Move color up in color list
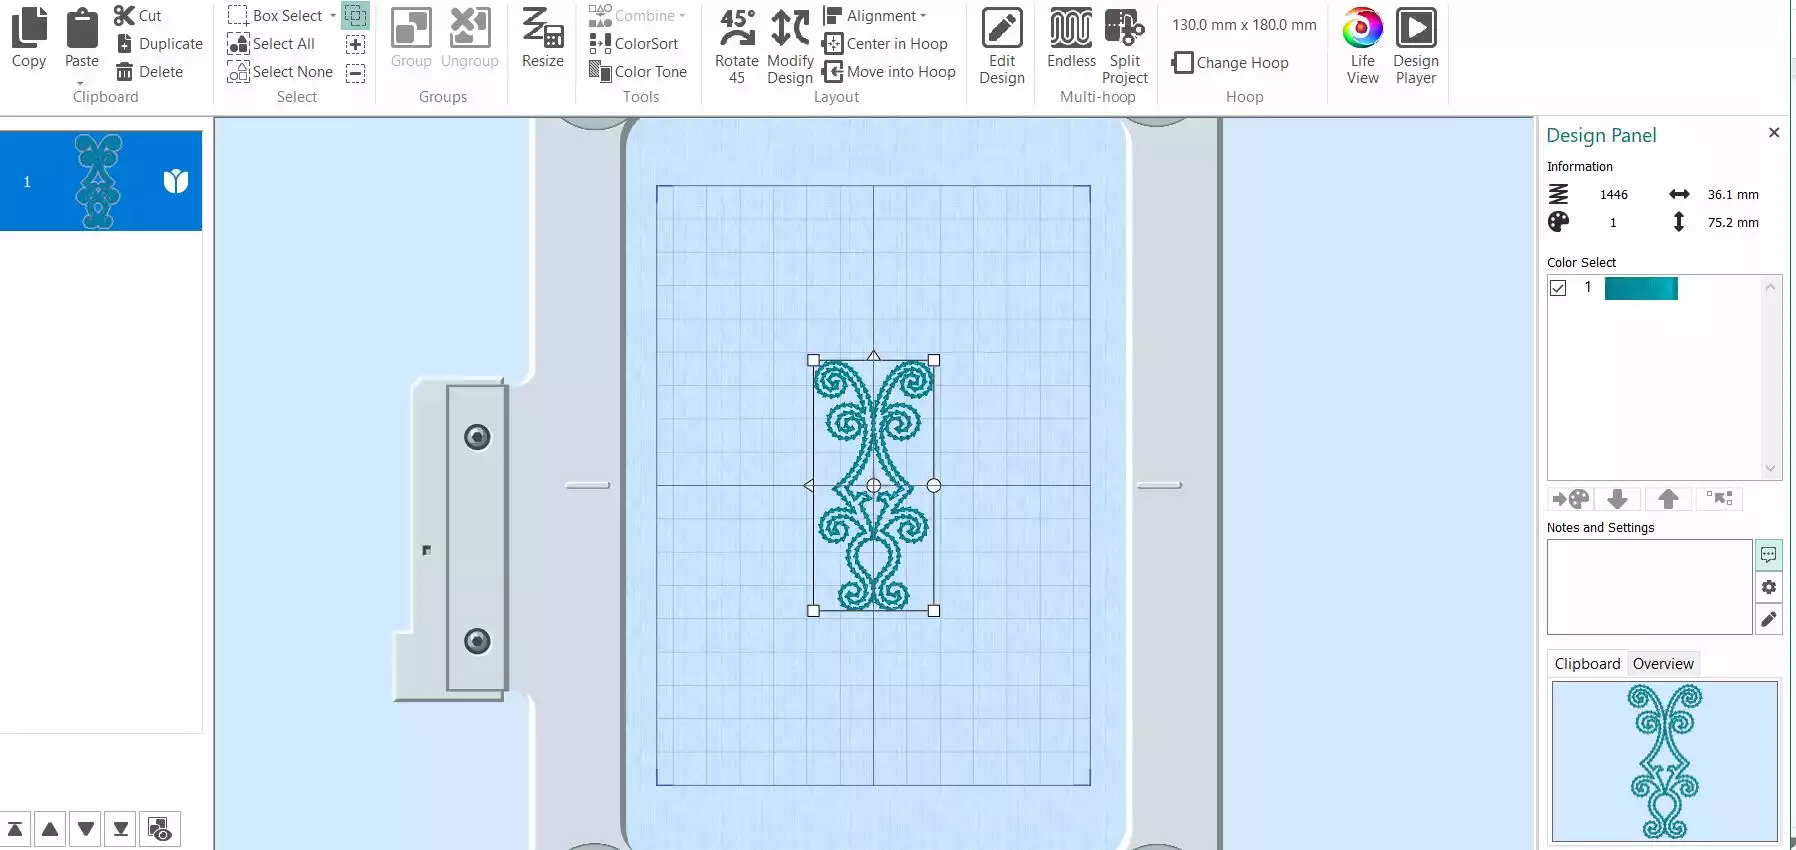The height and width of the screenshot is (850, 1796). pos(1668,499)
